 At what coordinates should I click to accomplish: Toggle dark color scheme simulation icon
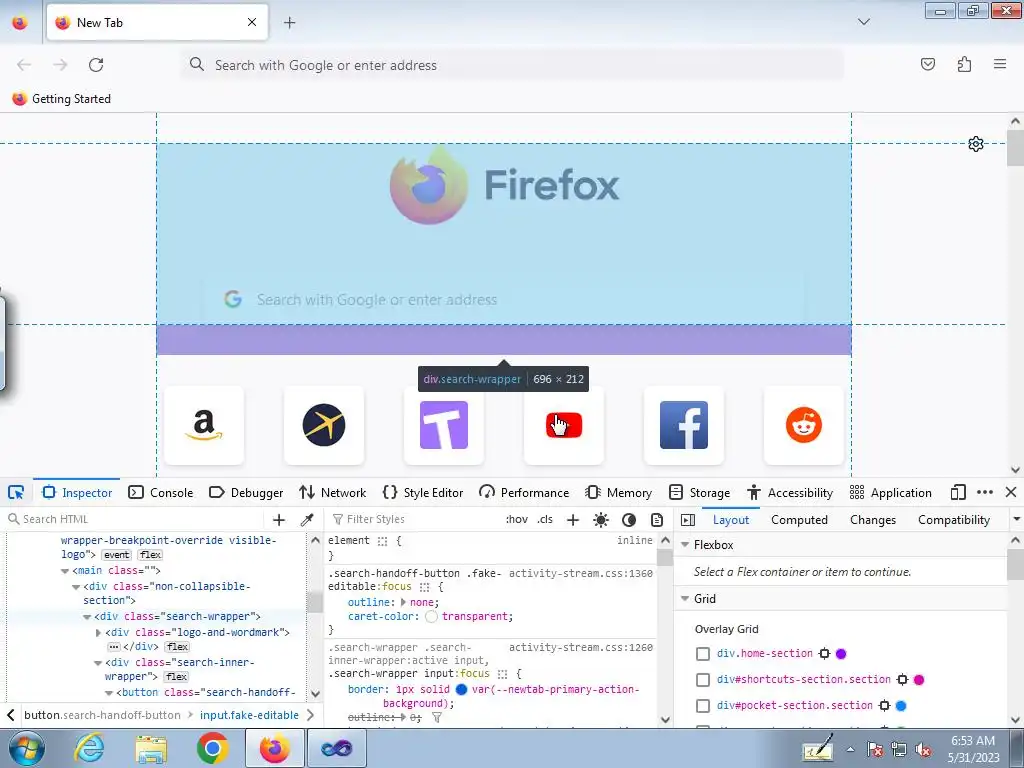(629, 520)
